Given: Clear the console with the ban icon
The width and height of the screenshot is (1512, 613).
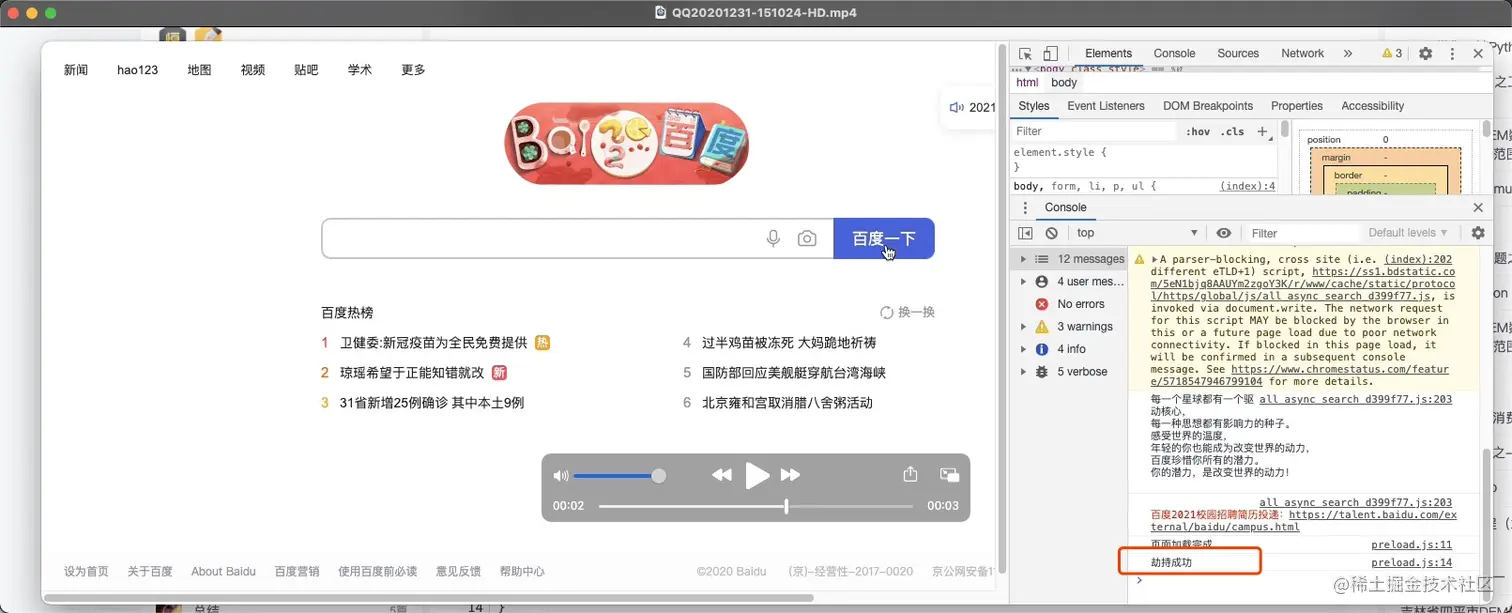Looking at the screenshot, I should click(1051, 233).
